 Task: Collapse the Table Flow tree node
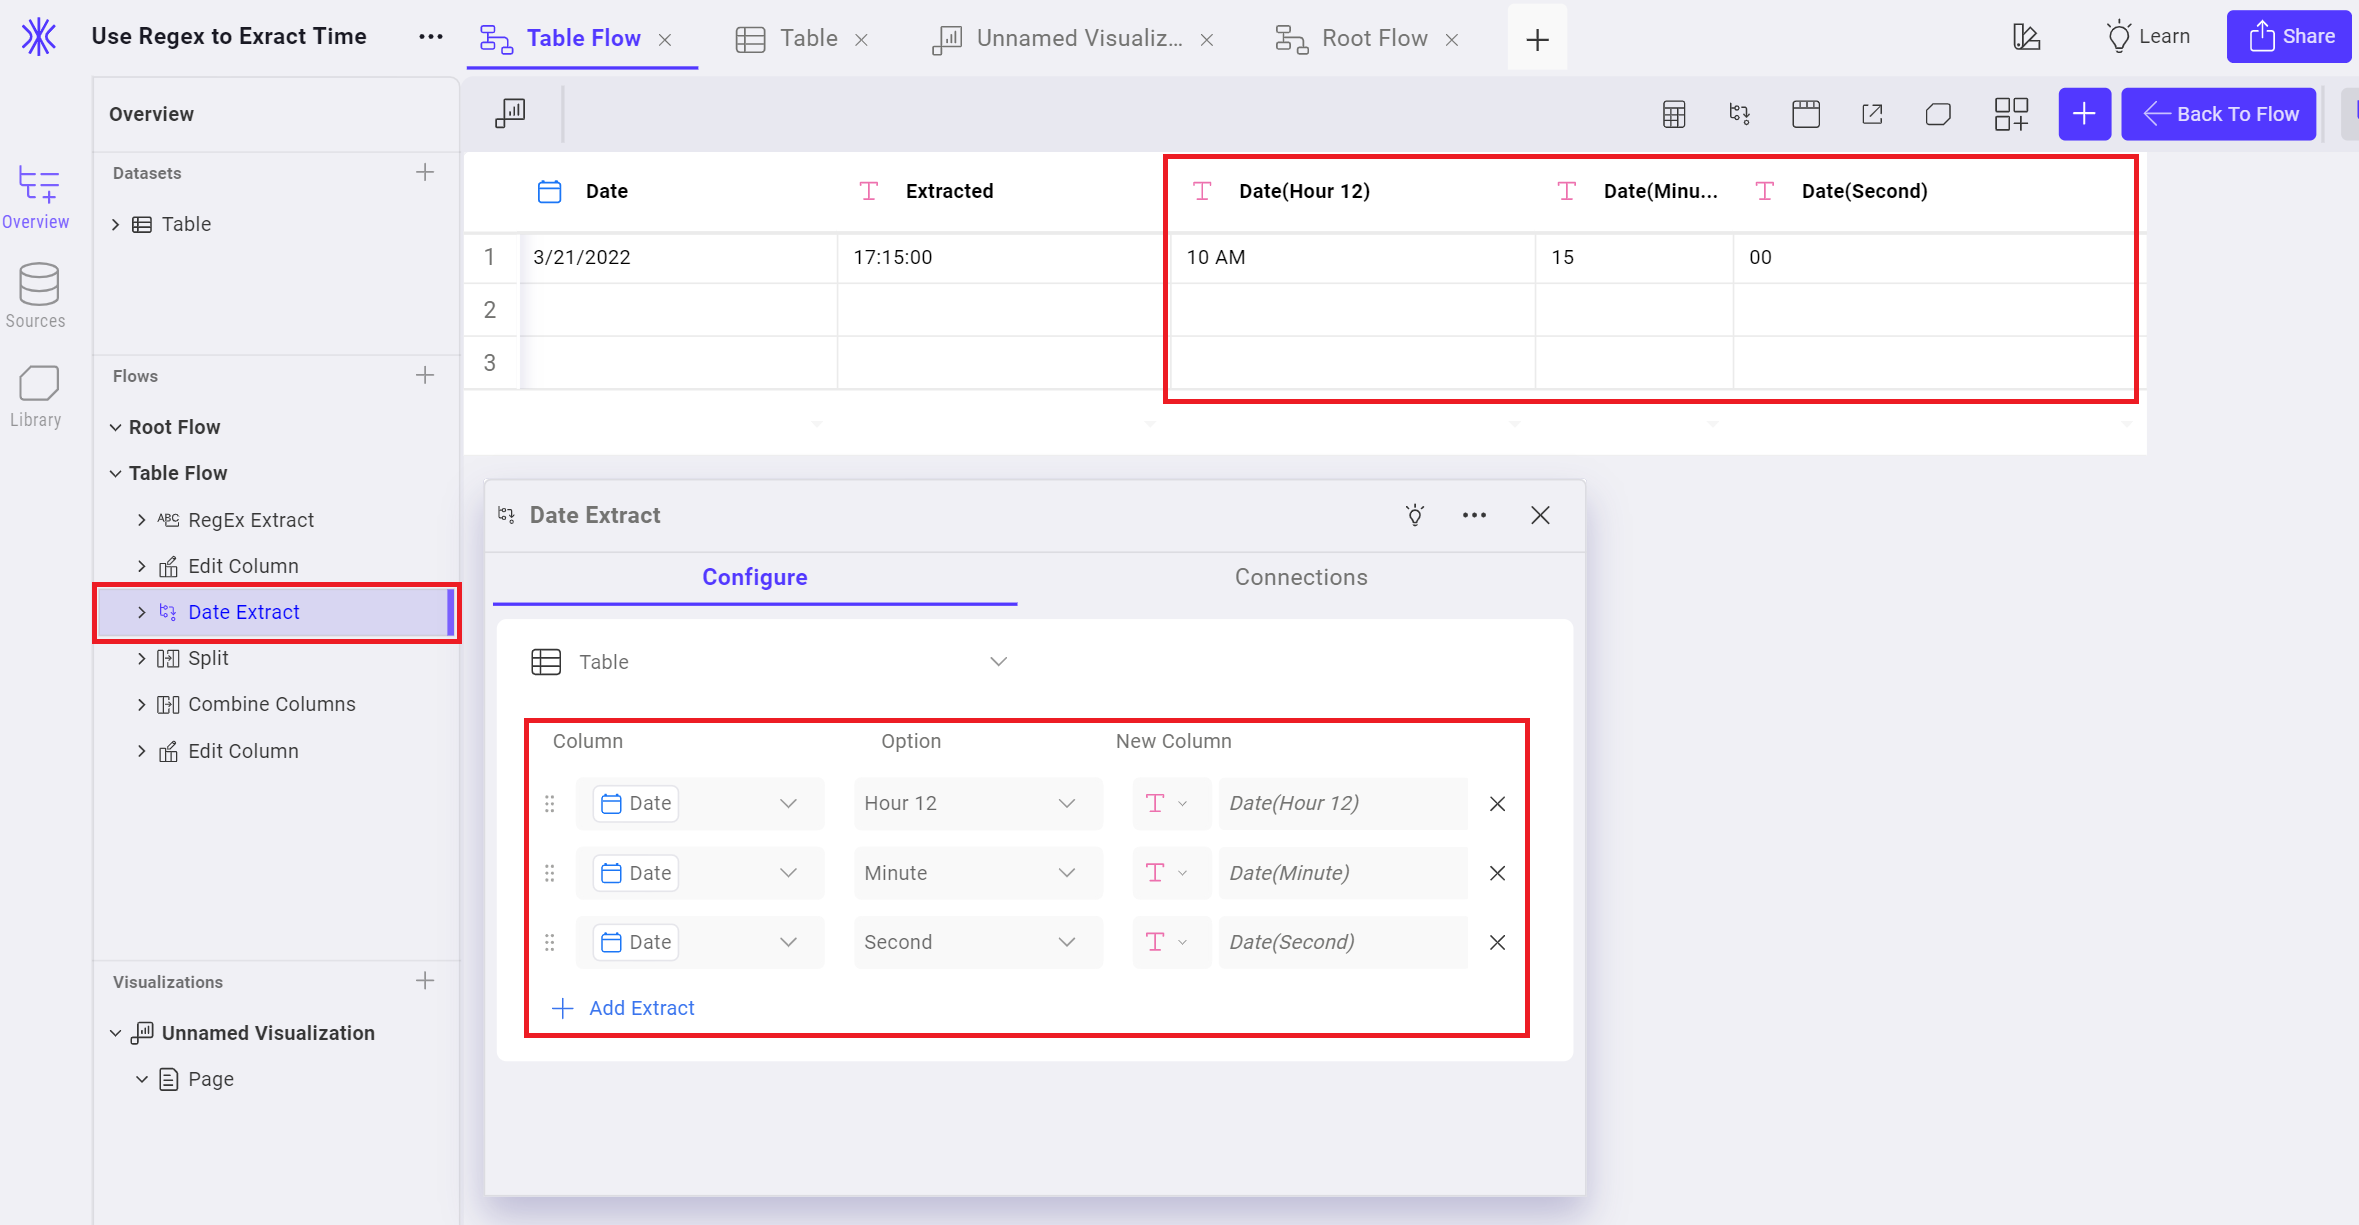115,473
